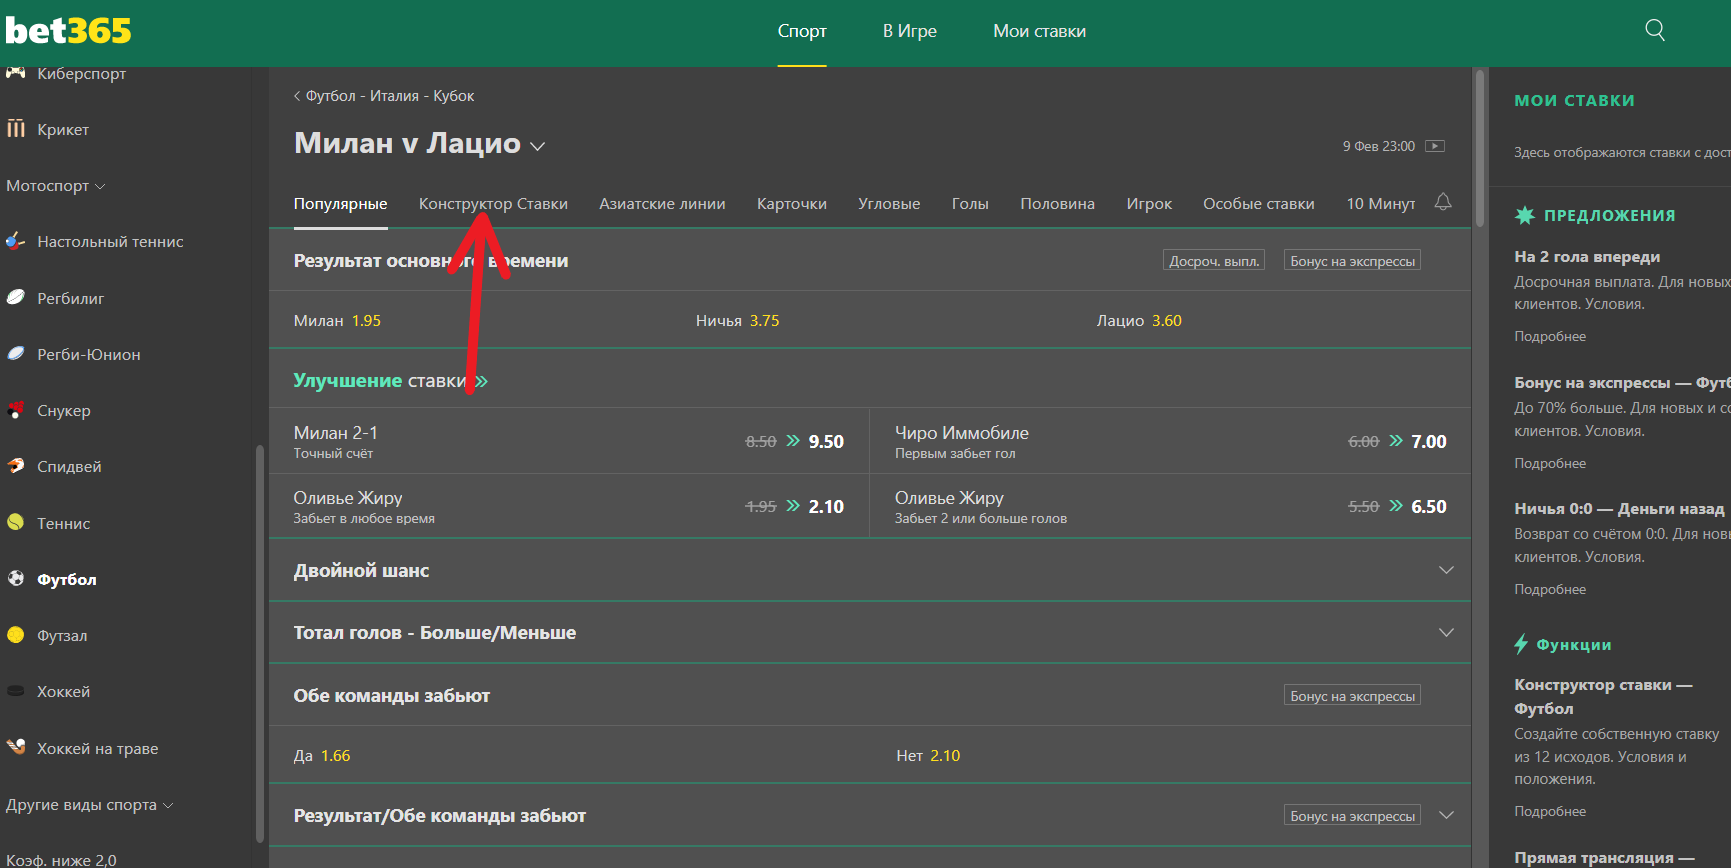
Task: Click the Хоккей на траве icon
Action: (x=15, y=747)
